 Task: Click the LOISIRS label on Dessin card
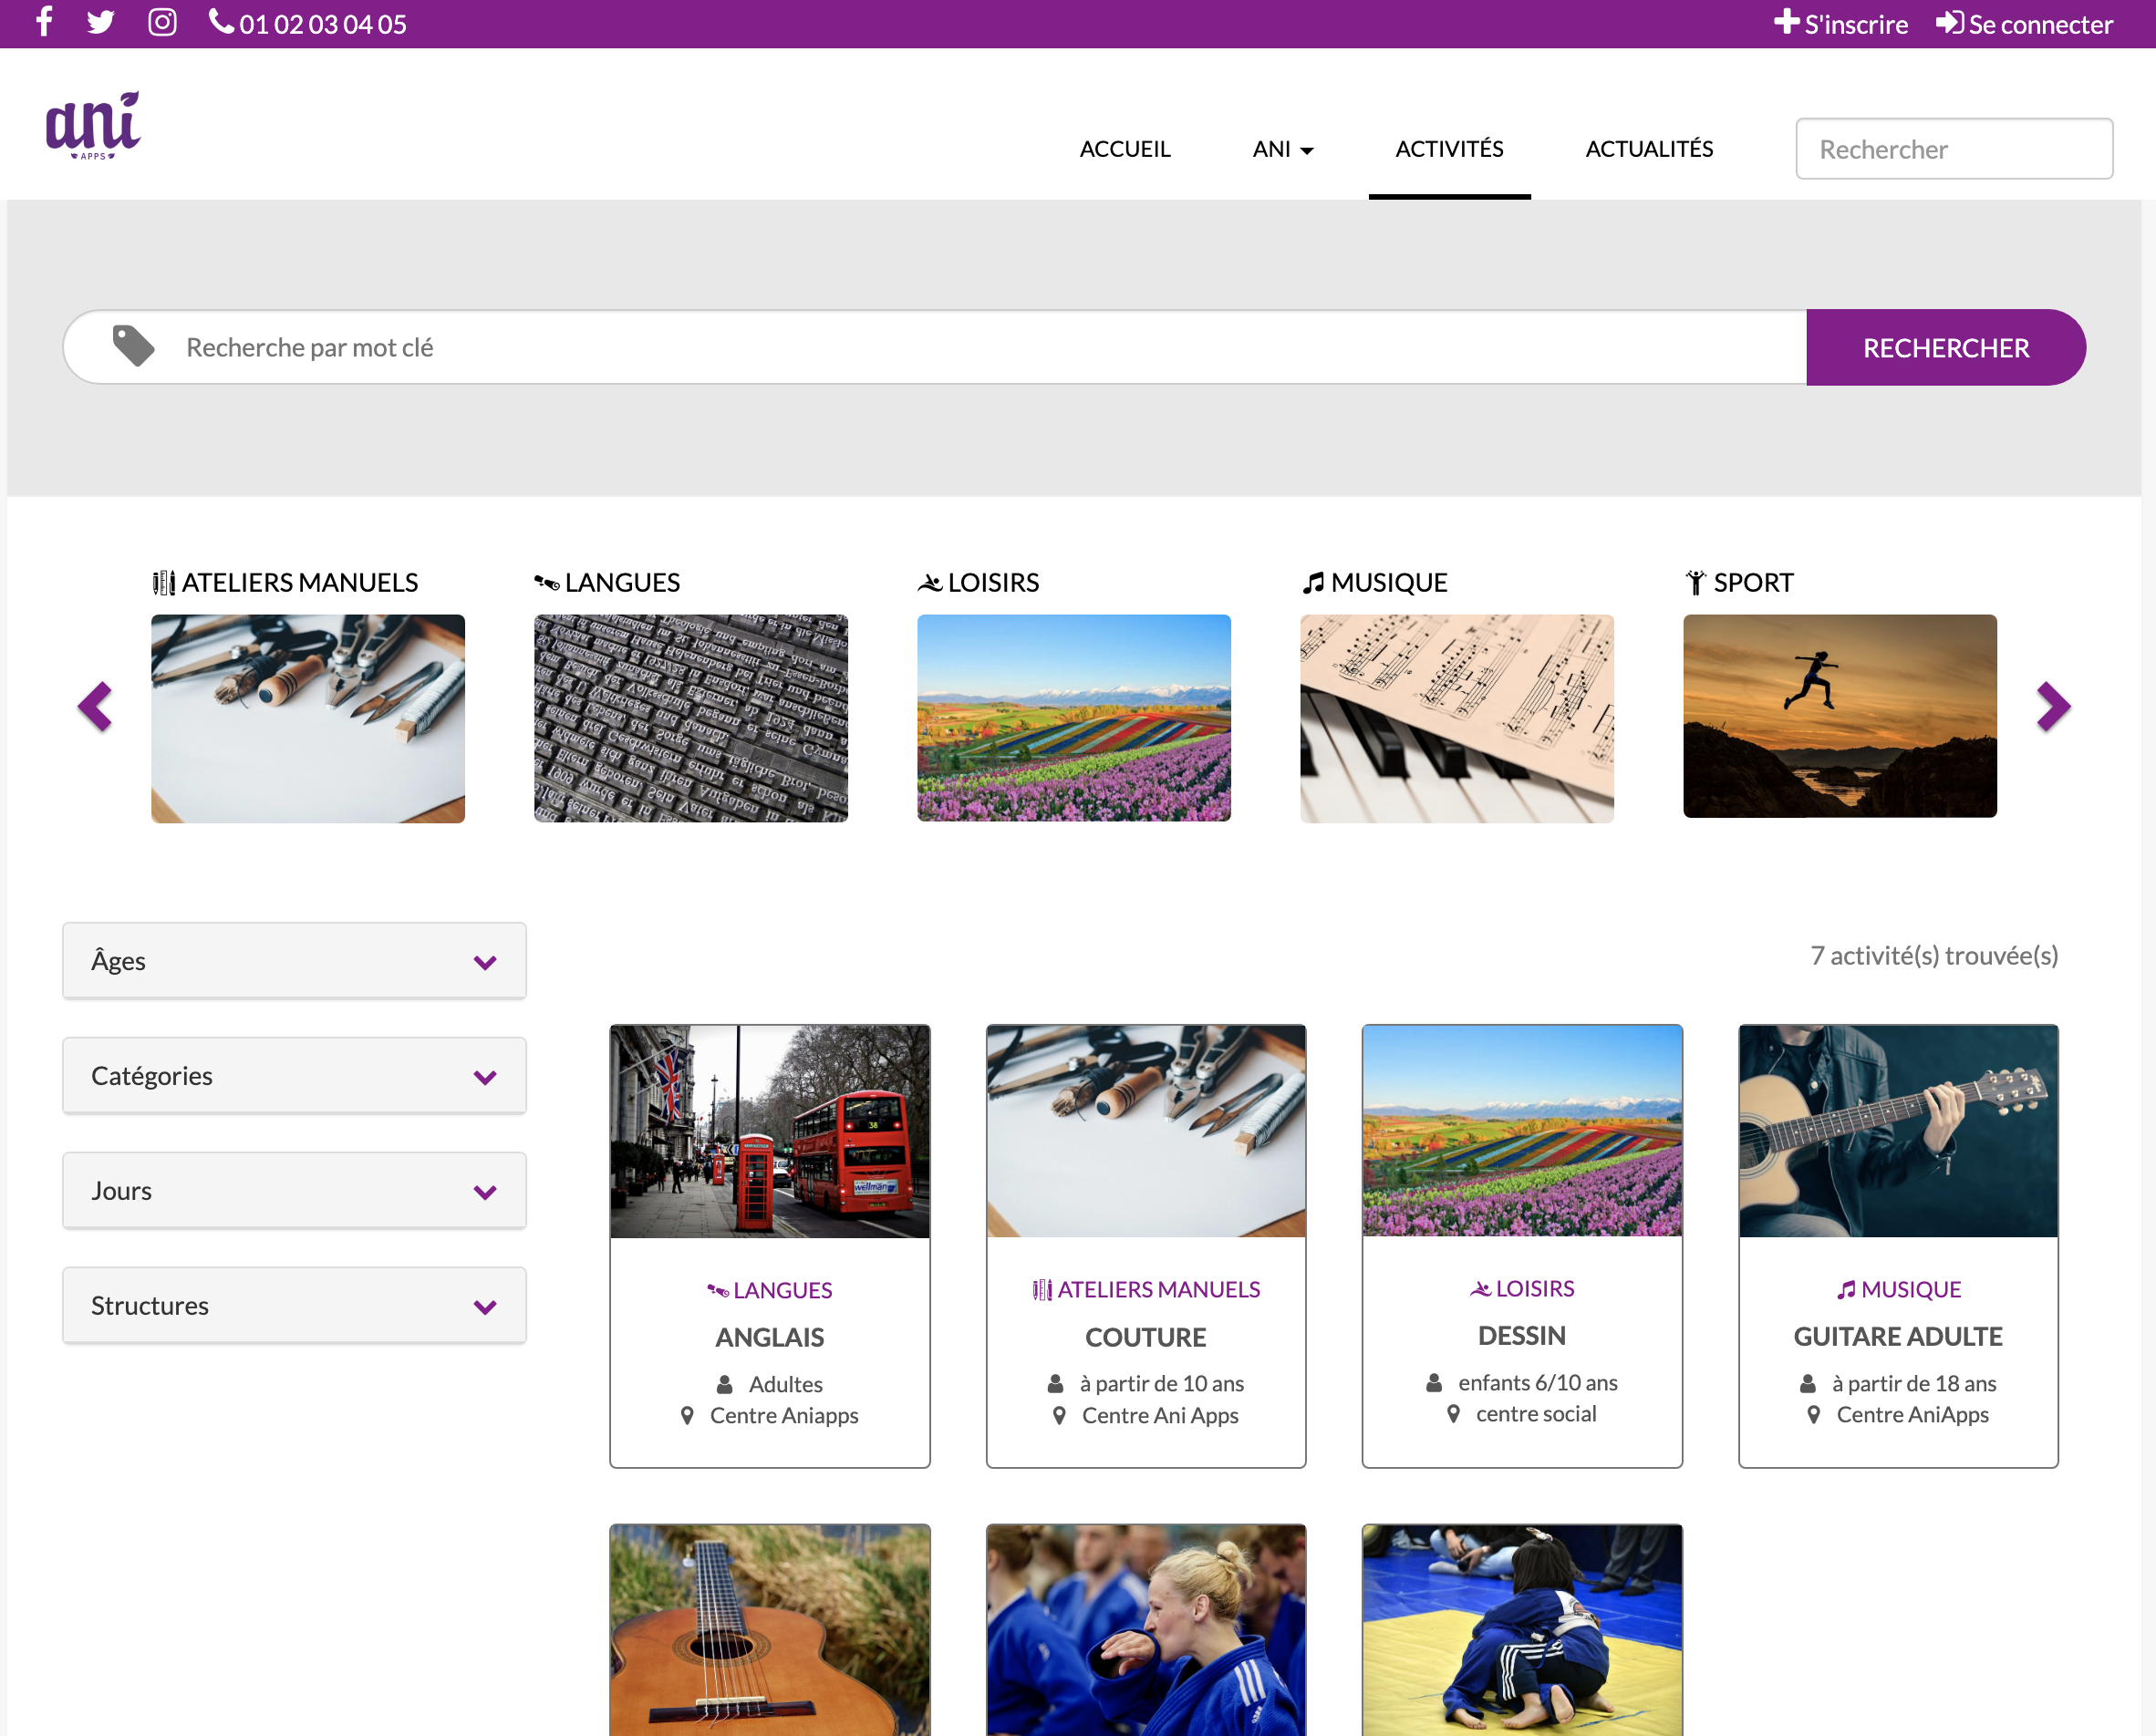coord(1522,1288)
